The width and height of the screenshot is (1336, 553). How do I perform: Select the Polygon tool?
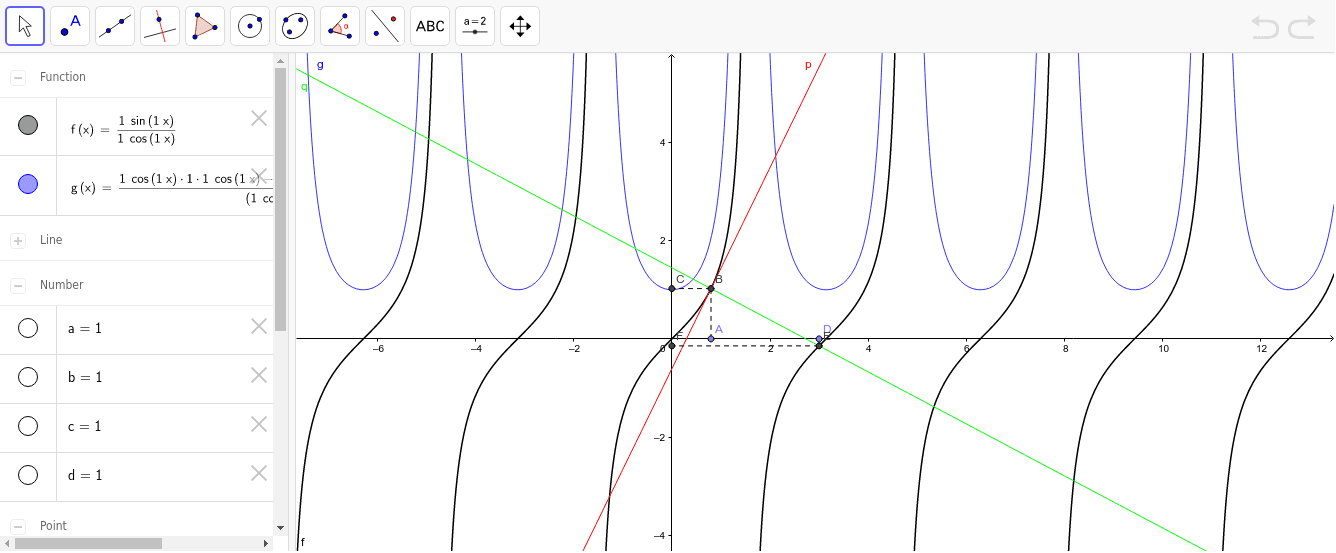tap(205, 26)
